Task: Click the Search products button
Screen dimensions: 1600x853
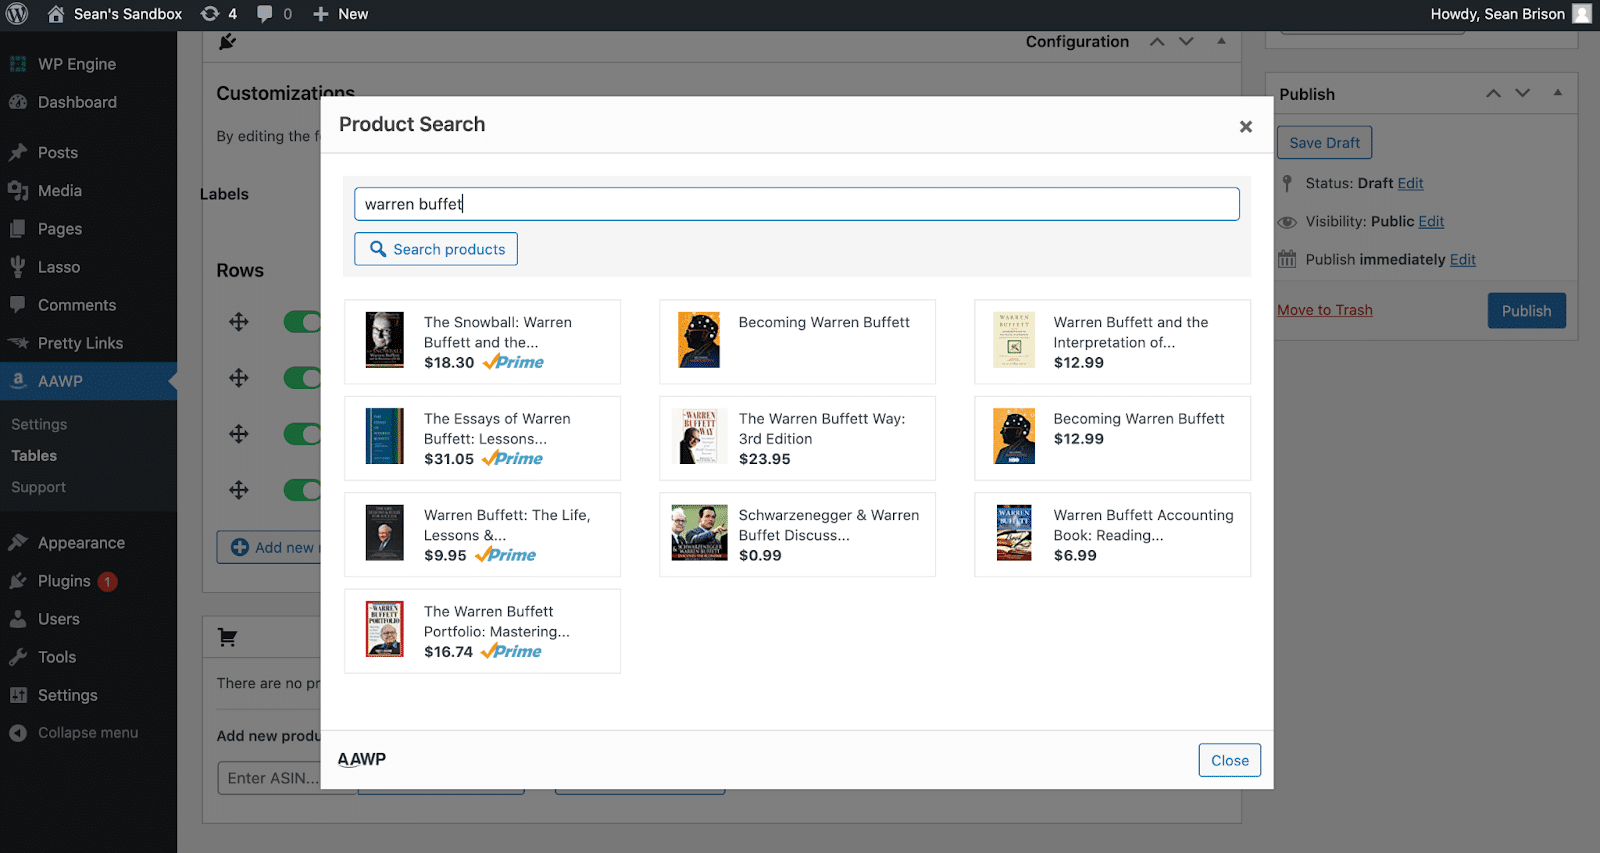Action: tap(436, 249)
